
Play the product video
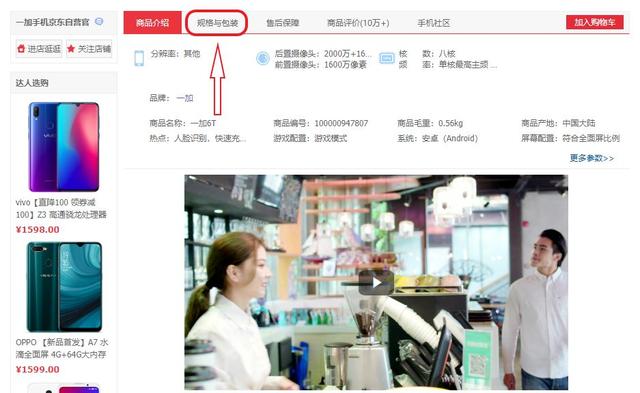[376, 282]
